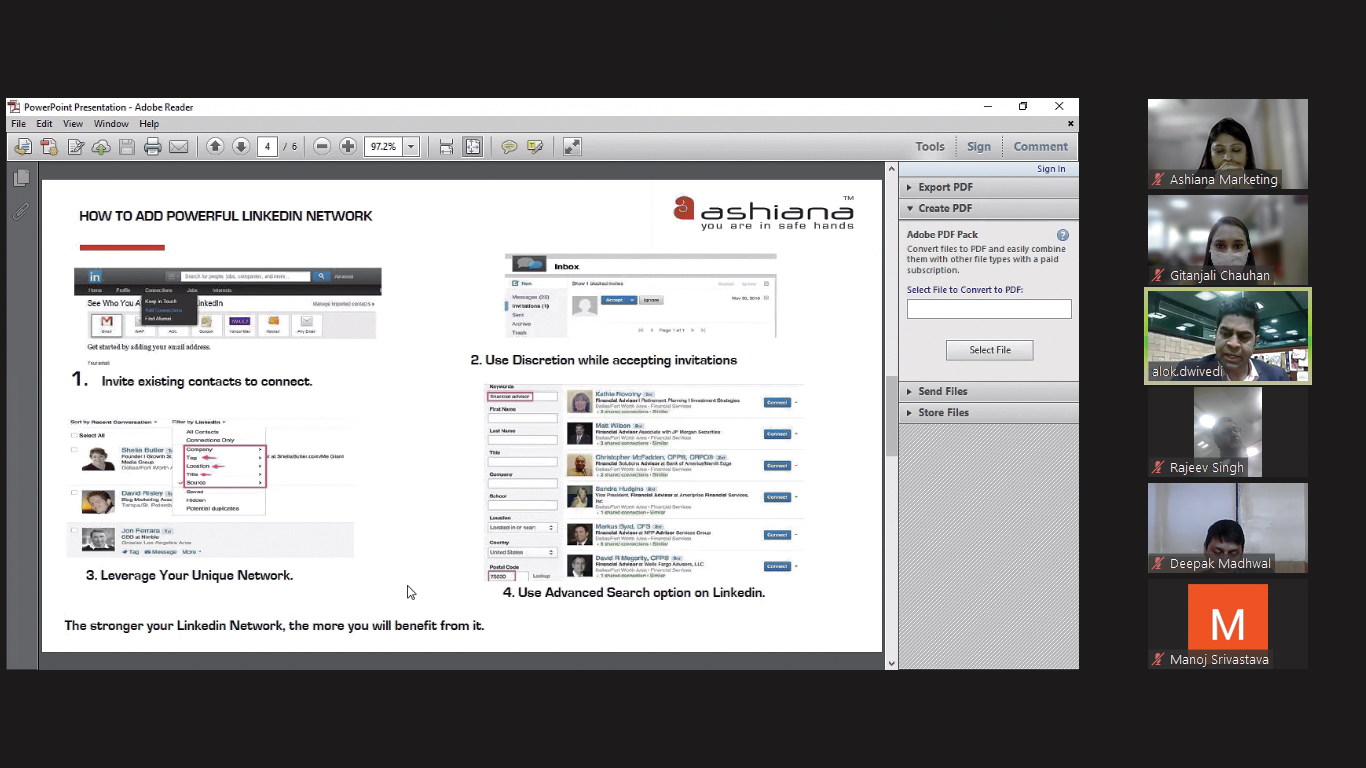The image size is (1366, 768).
Task: Collapse the Create PDF section
Action: point(989,208)
